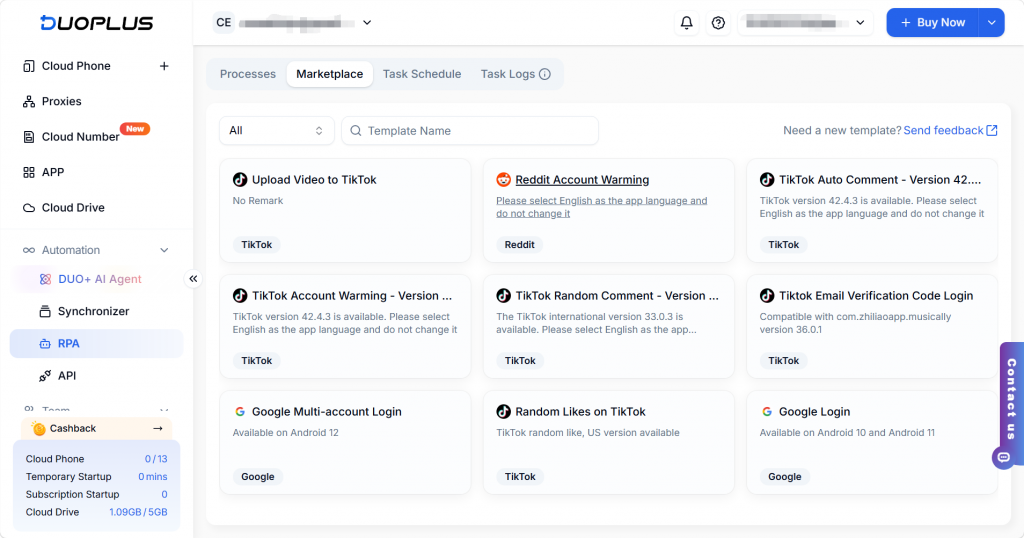This screenshot has width=1024, height=538.
Task: Expand the Team section chevron
Action: tap(164, 410)
